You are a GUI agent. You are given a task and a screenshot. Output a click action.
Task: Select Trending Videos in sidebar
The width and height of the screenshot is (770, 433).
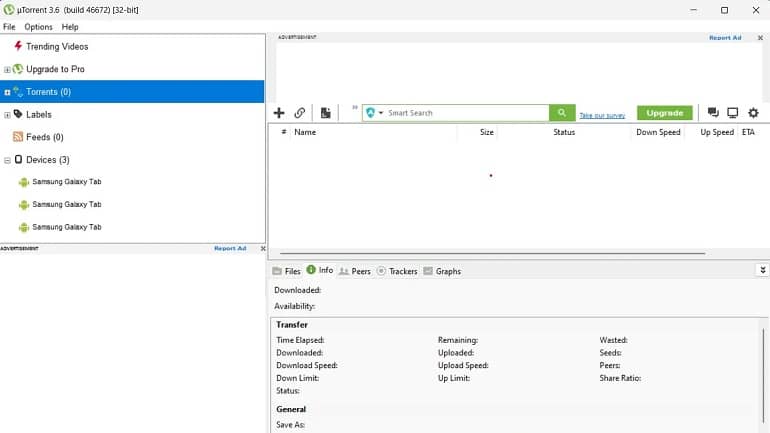[57, 47]
